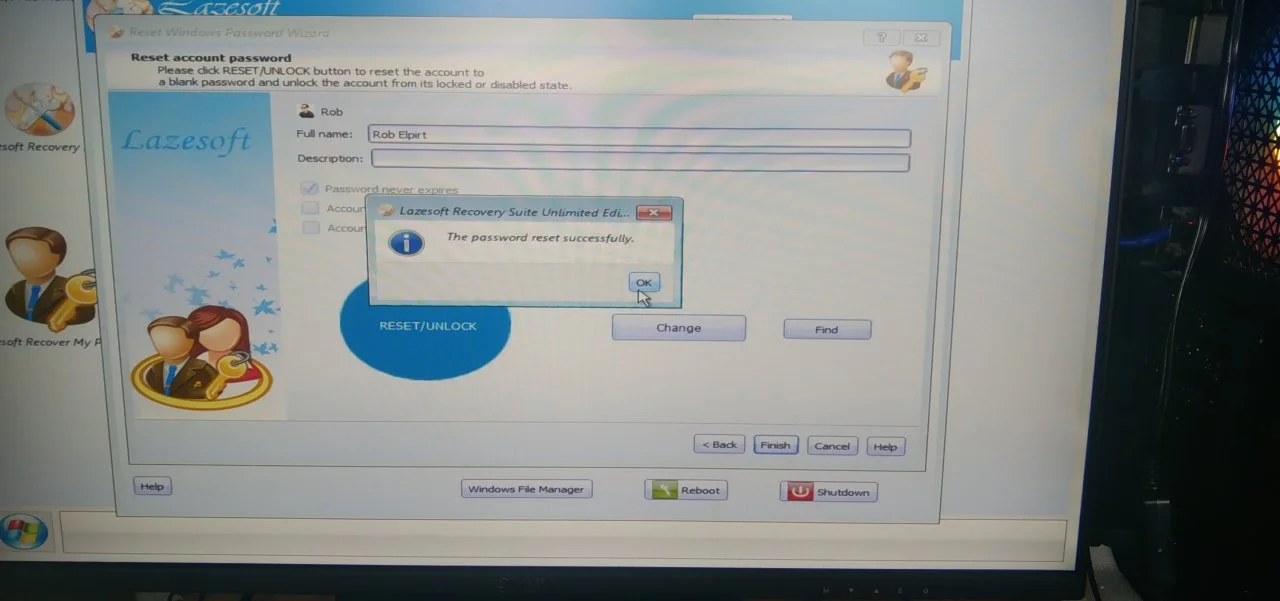Click the Find button
Viewport: 1280px width, 601px height.
pyautogui.click(x=827, y=330)
